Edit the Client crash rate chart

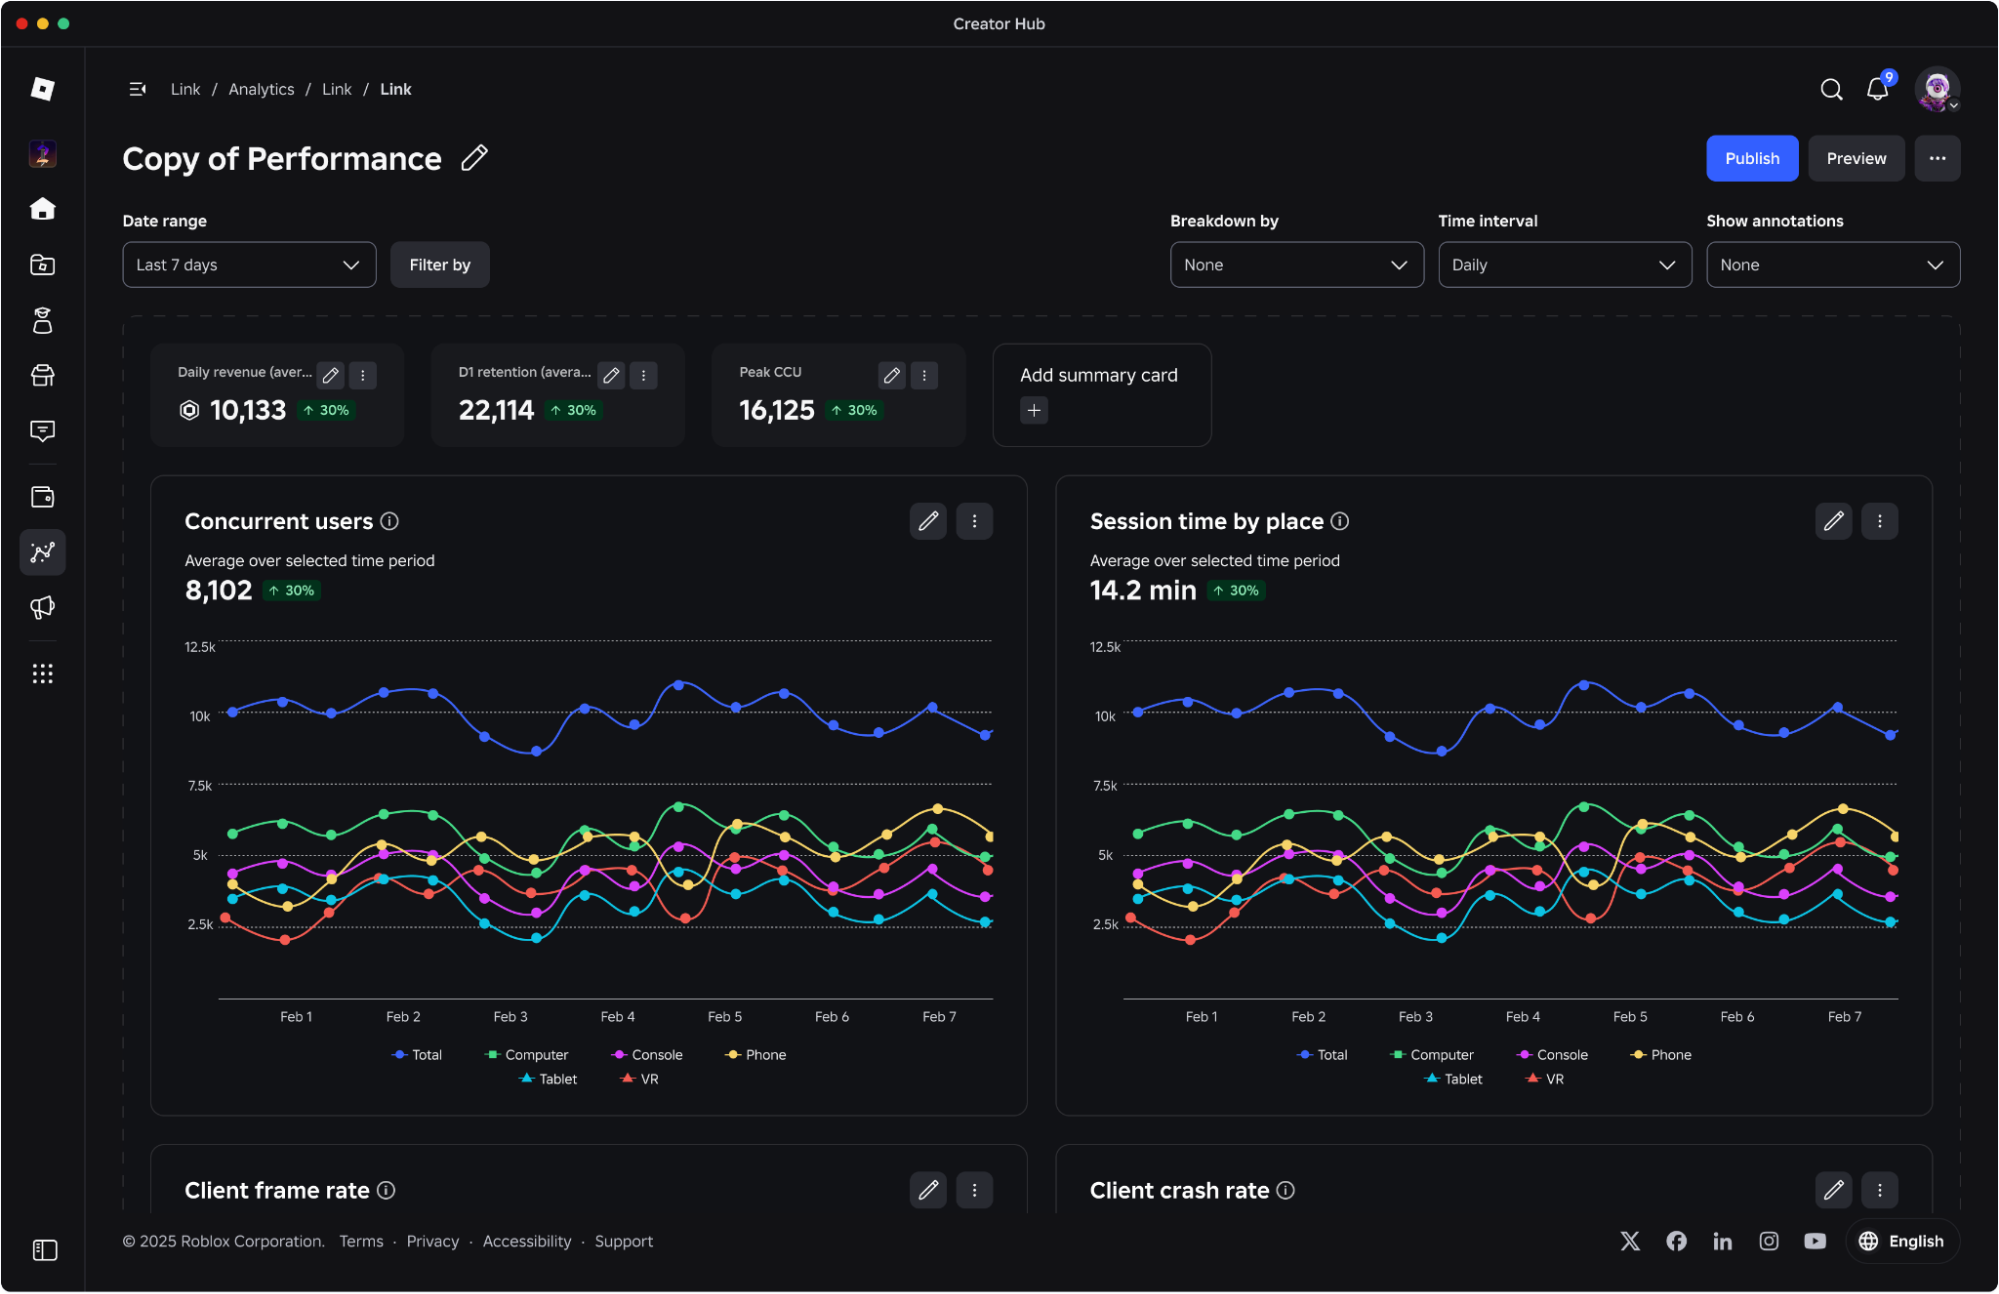coord(1833,1190)
